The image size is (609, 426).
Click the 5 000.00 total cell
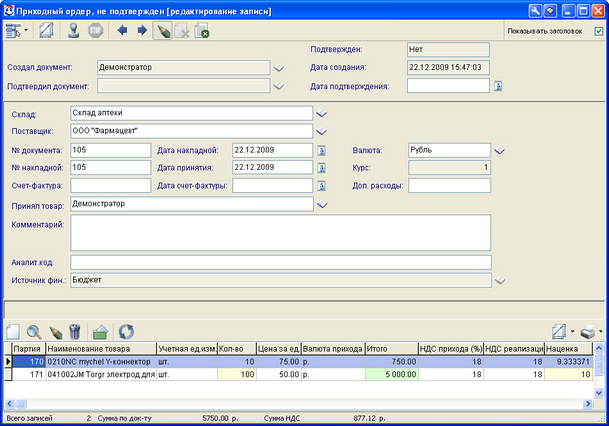point(392,374)
